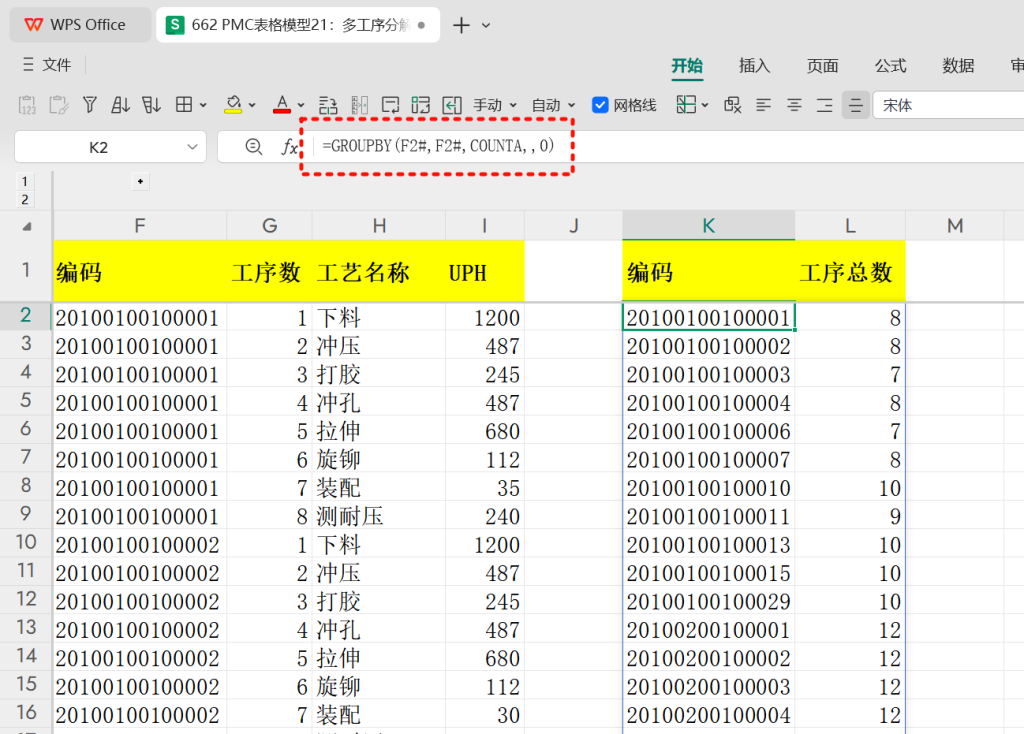Switch to the 页面 ribbon tab
Screen dimensions: 1024x734
[x=822, y=65]
